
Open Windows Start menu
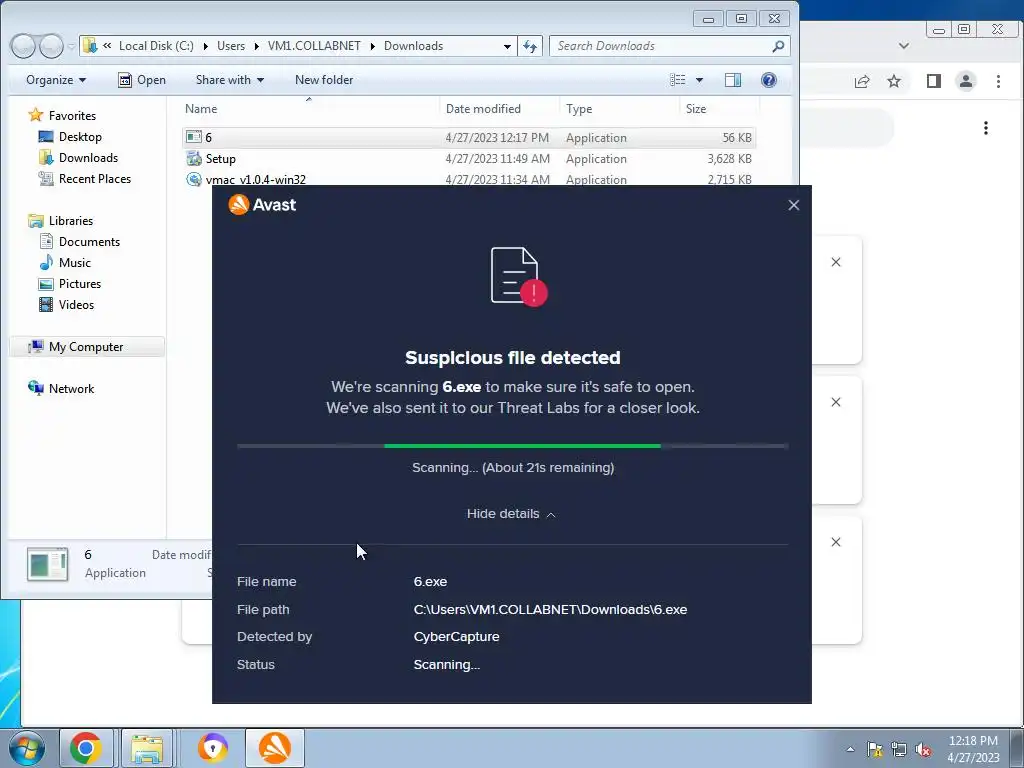pos(25,748)
